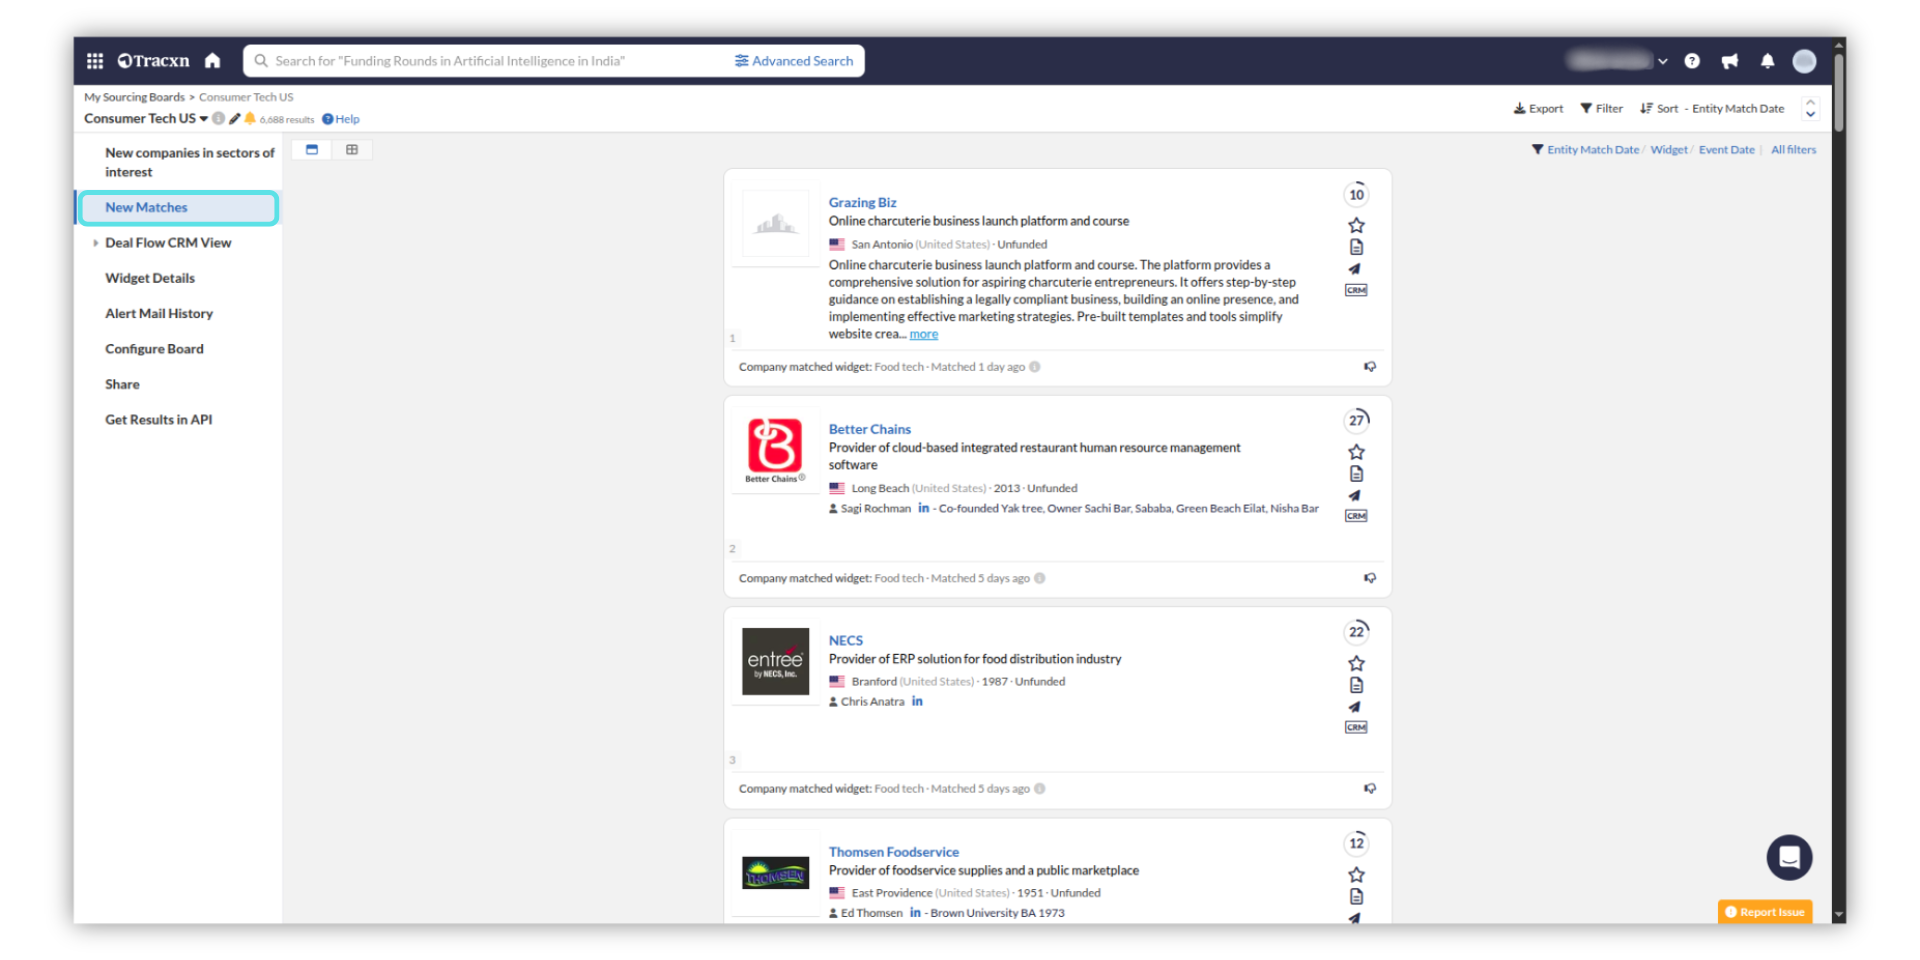Screen dimensions: 1920x960
Task: Open the announcements megaphone icon
Action: pyautogui.click(x=1729, y=61)
